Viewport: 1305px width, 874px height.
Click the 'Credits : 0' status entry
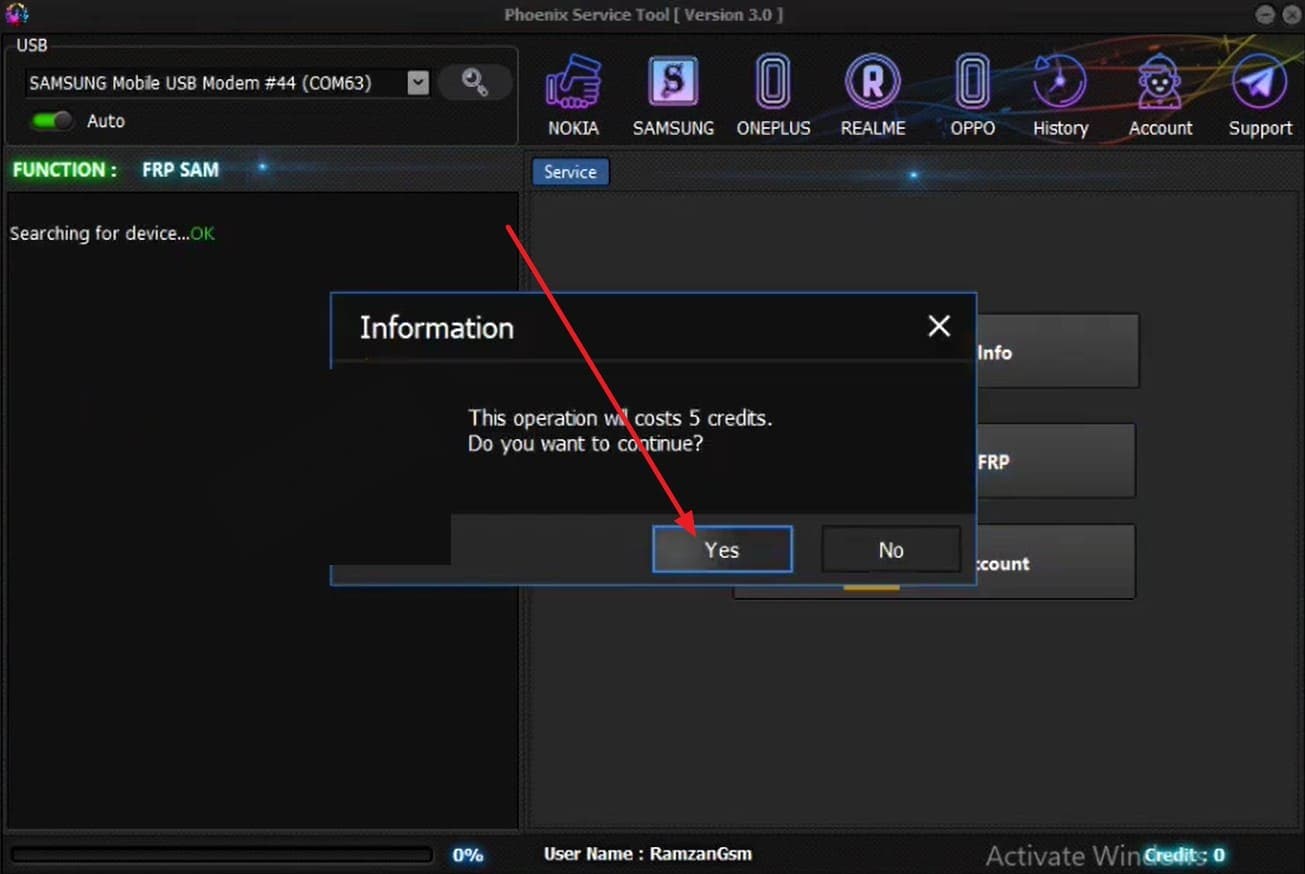pyautogui.click(x=1185, y=855)
